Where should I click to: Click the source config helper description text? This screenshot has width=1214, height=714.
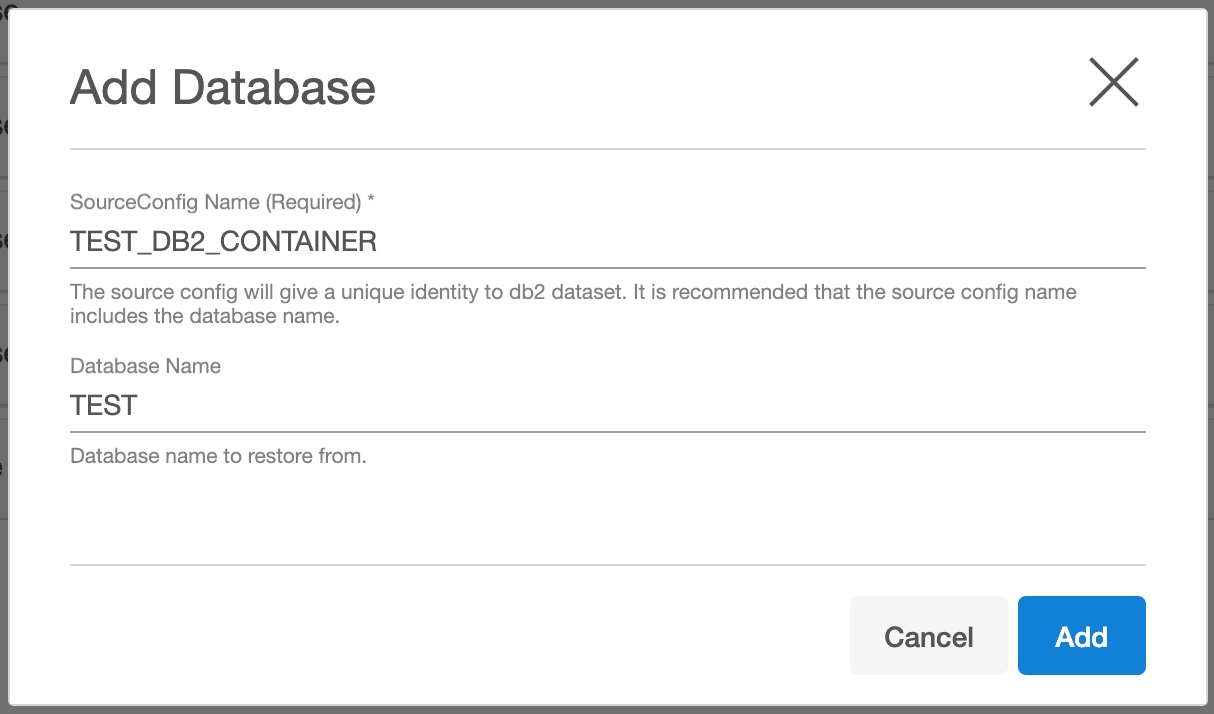(x=573, y=304)
